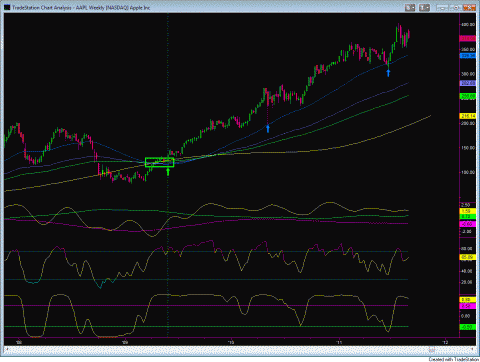Click the green up-arrow signal marker
480x362 pixels.
pyautogui.click(x=168, y=172)
